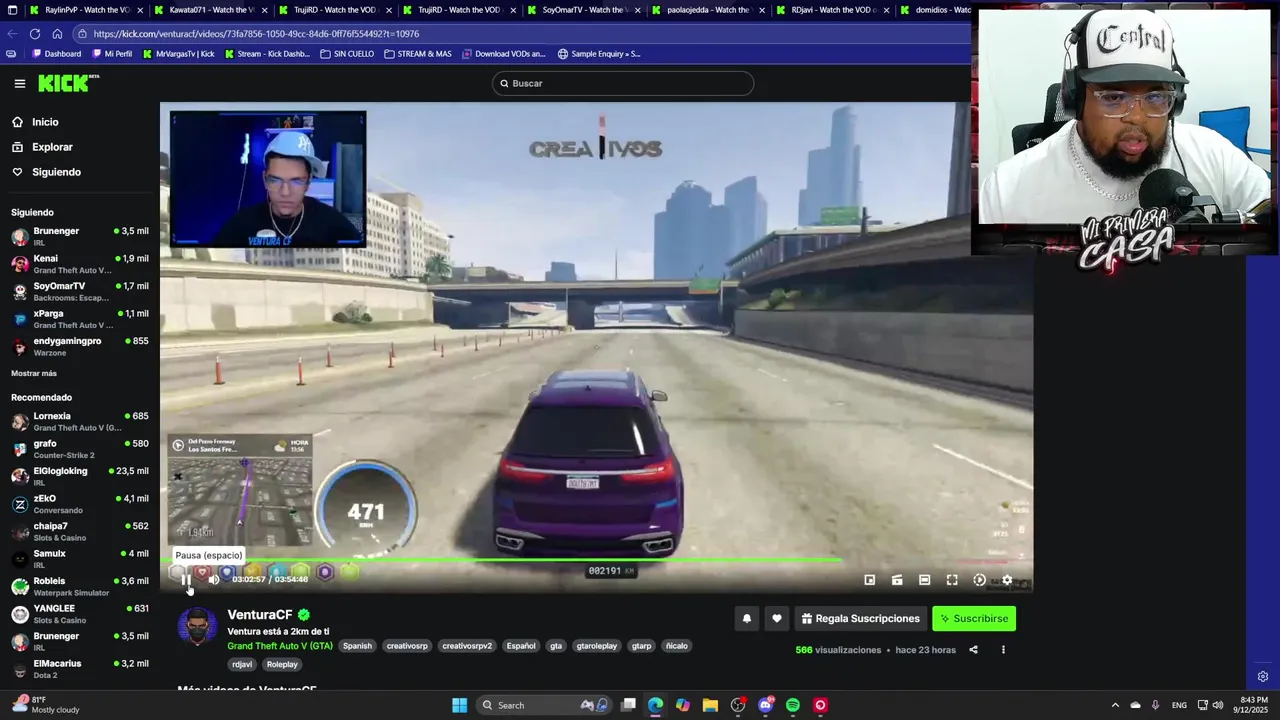This screenshot has width=1280, height=720.
Task: Open Samulx recommended channel
Action: 80,559
